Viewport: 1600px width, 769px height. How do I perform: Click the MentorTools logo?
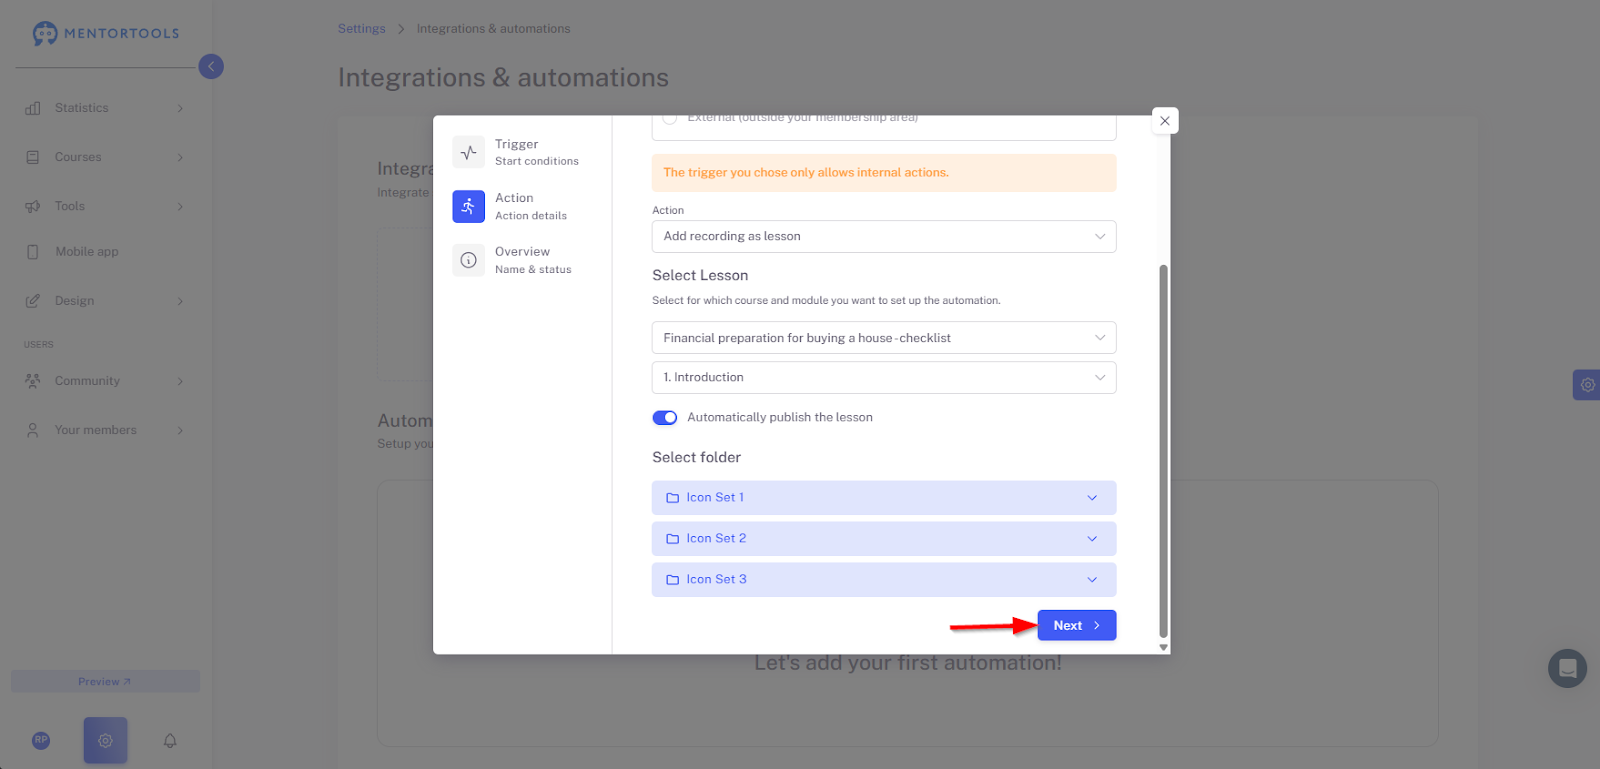click(106, 33)
